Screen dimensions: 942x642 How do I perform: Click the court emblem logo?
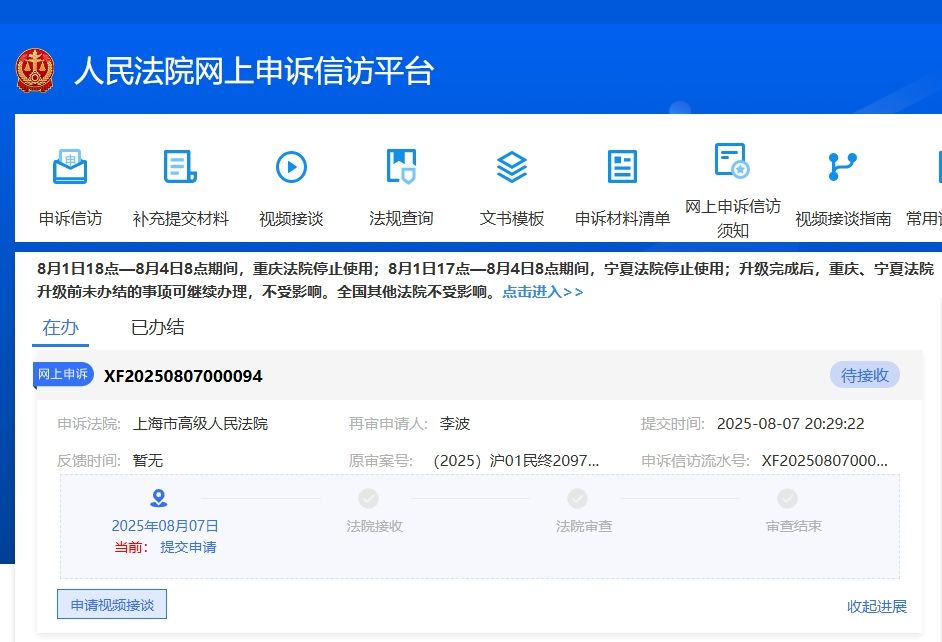(x=36, y=71)
